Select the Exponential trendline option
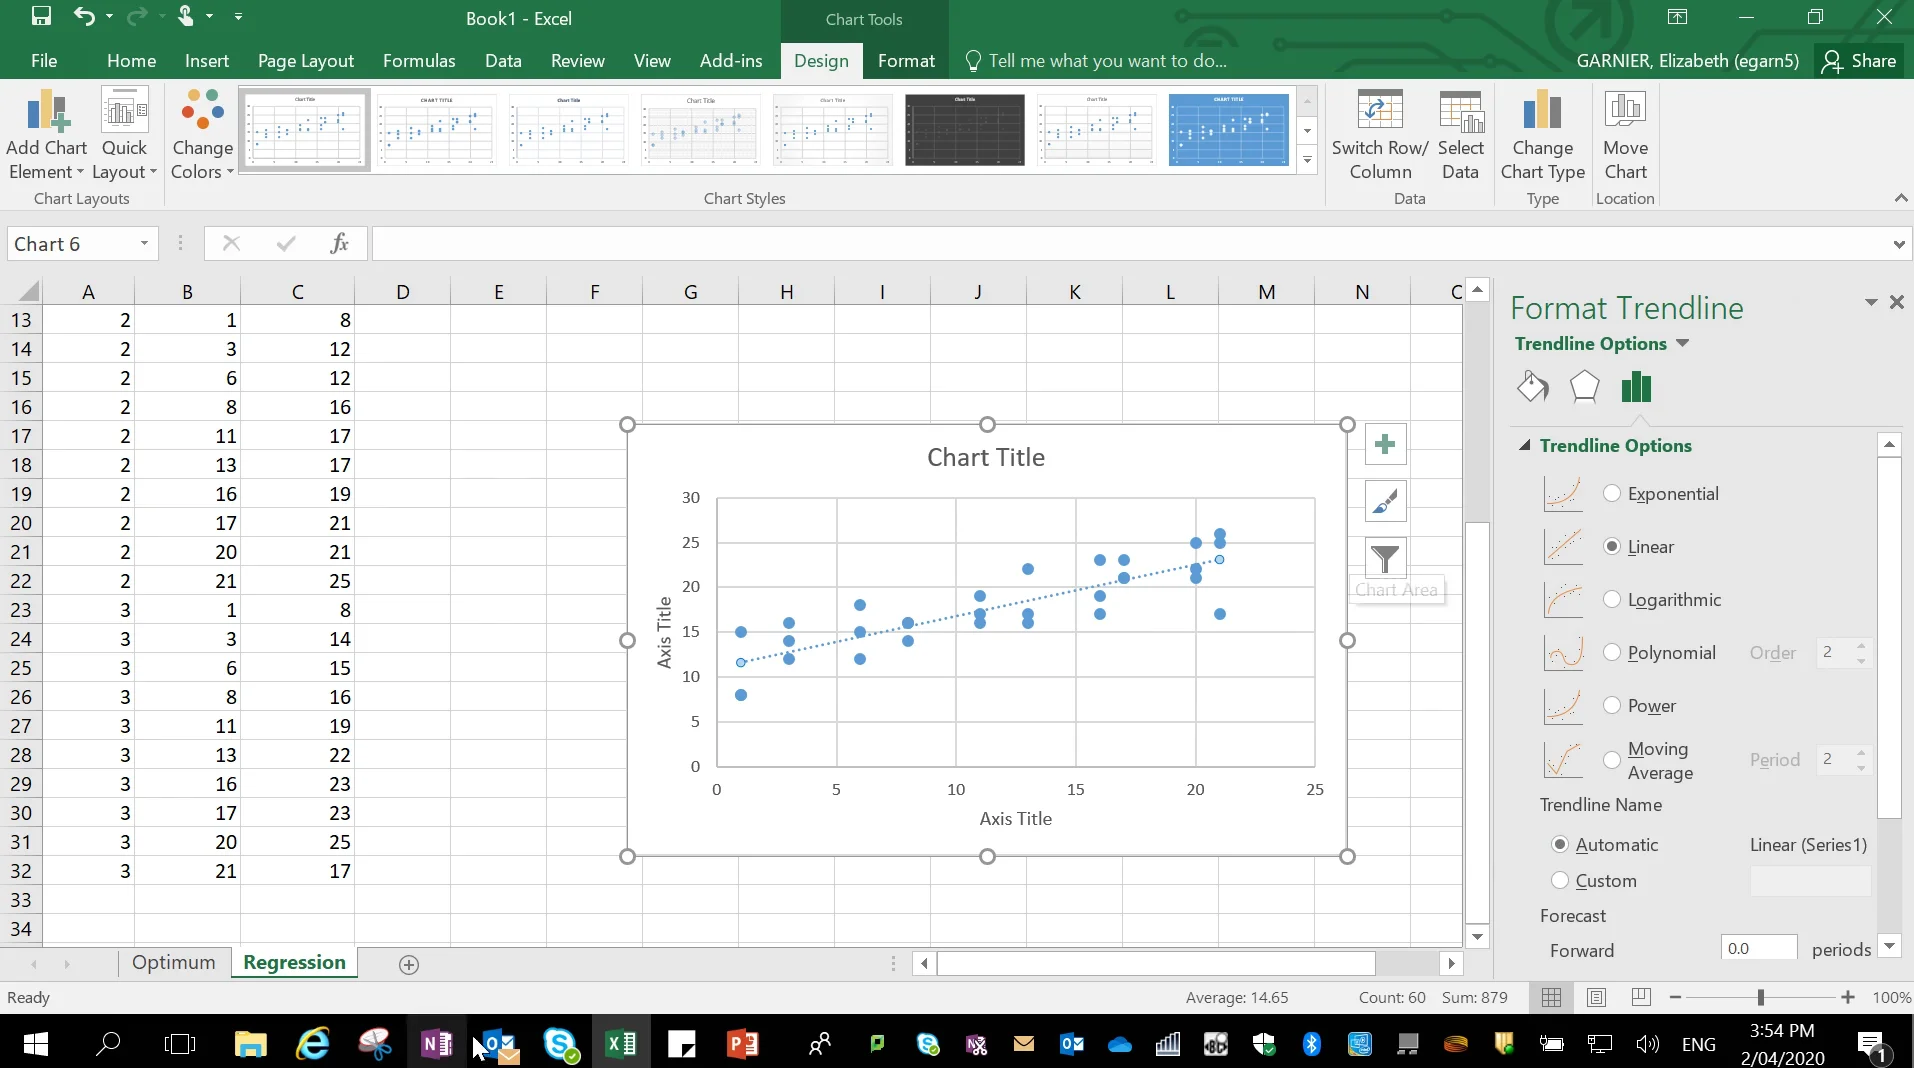Screen dimensions: 1914x1068 1612,493
